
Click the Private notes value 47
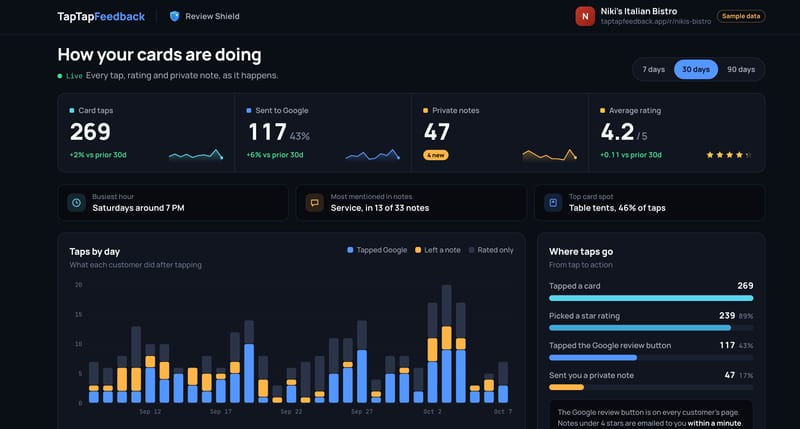(x=437, y=132)
